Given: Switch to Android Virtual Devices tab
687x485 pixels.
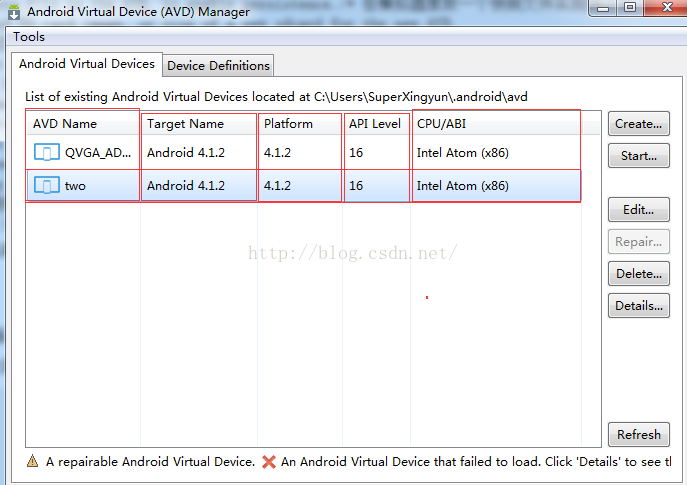Looking at the screenshot, I should coord(87,64).
